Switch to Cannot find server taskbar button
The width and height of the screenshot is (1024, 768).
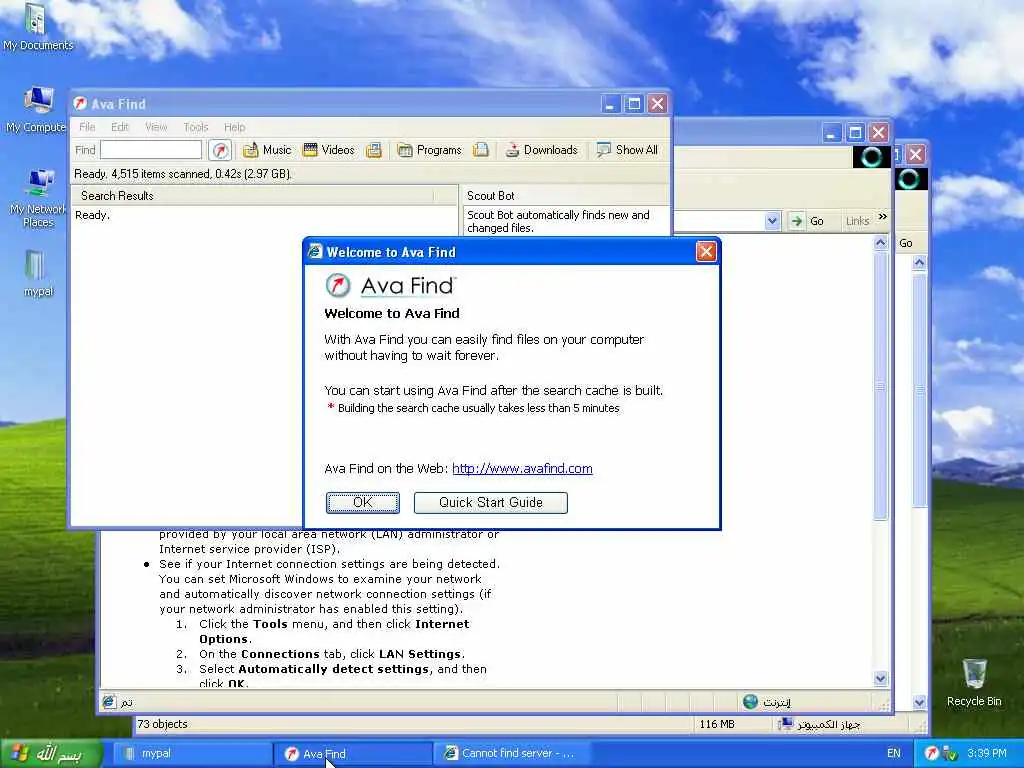pyautogui.click(x=513, y=753)
